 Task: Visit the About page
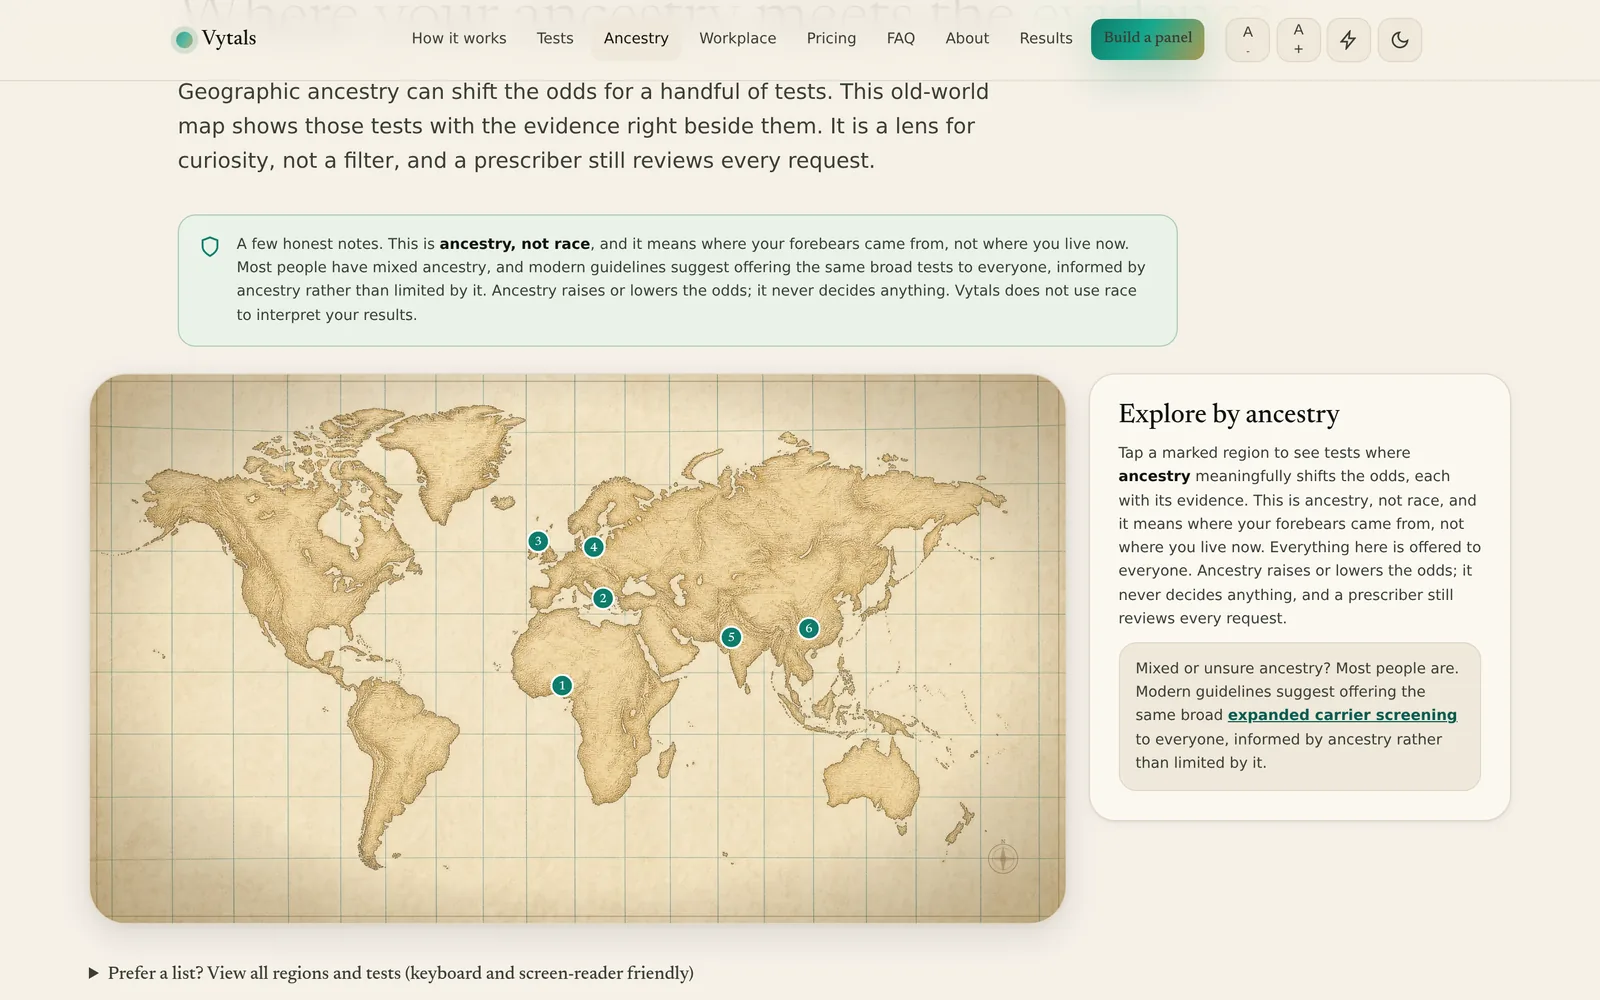pos(967,38)
